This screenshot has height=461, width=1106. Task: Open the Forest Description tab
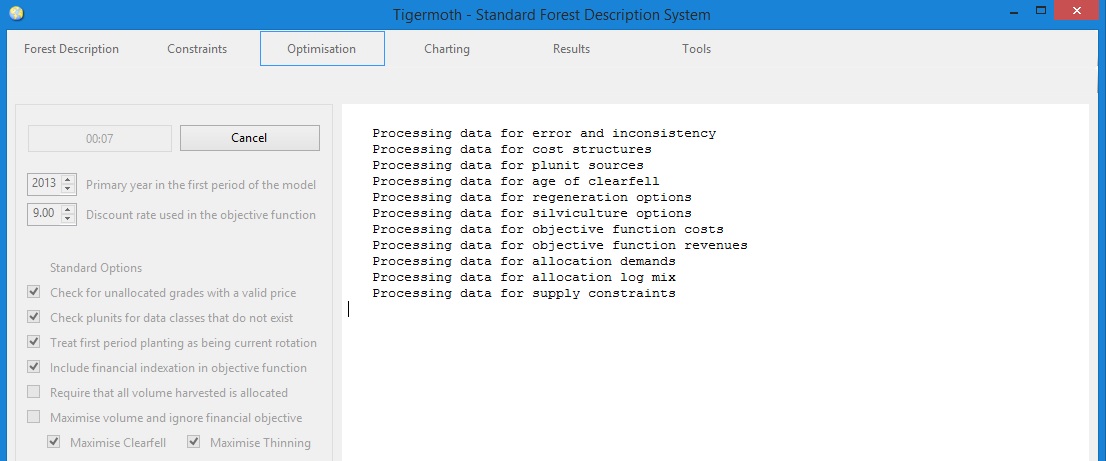point(71,49)
